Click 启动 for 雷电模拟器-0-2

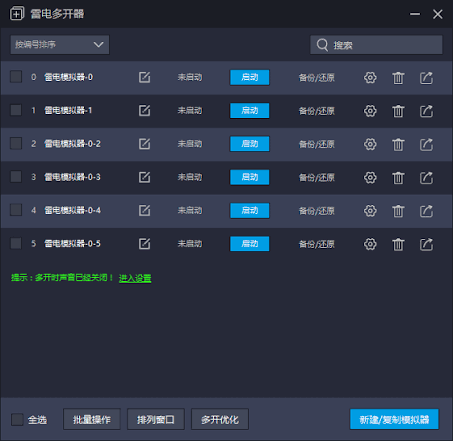point(250,144)
